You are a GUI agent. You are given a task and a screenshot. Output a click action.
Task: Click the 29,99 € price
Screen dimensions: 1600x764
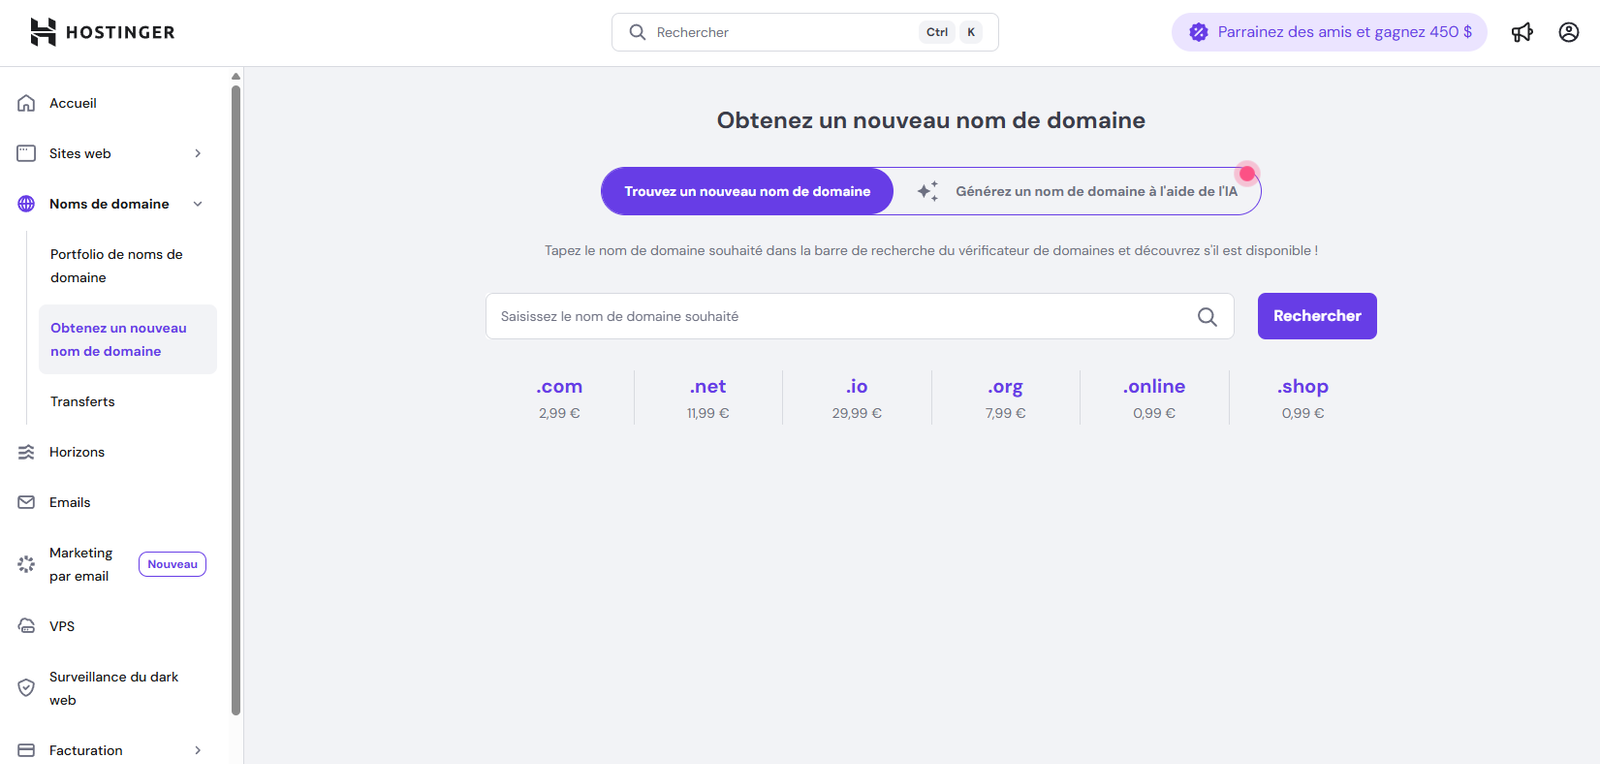(x=857, y=413)
